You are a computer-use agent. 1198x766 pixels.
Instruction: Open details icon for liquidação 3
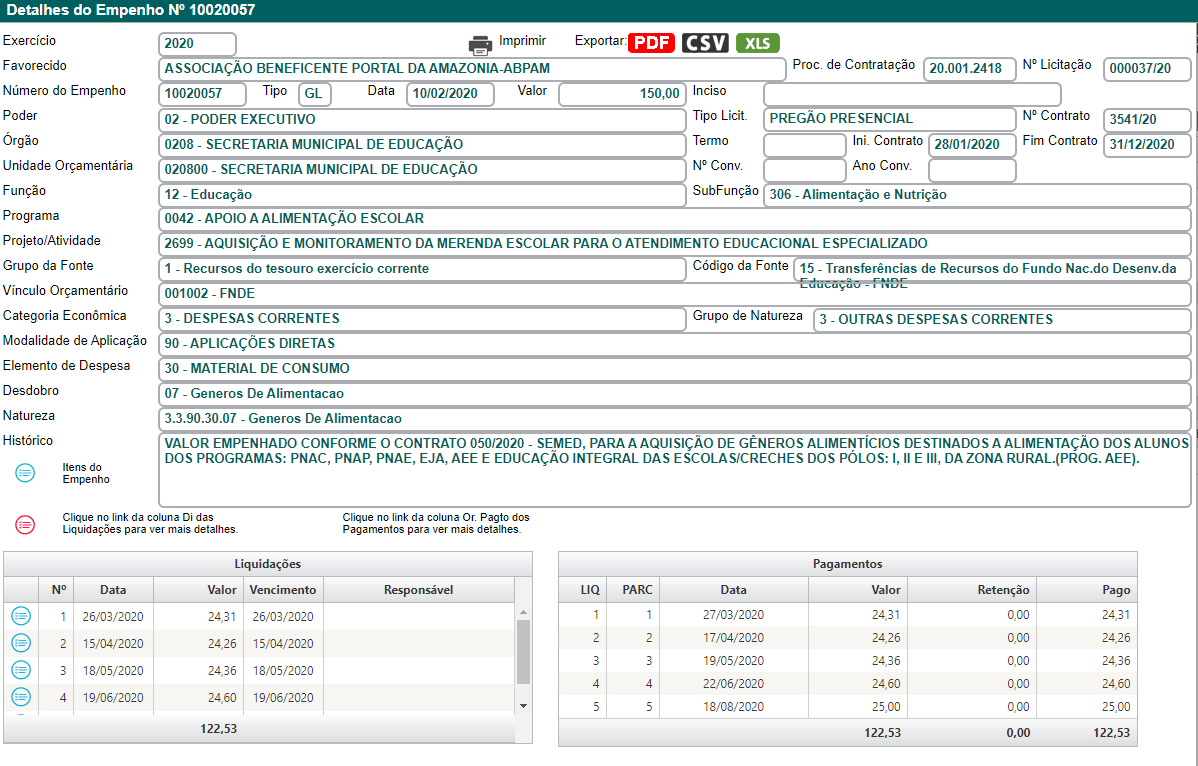21,670
